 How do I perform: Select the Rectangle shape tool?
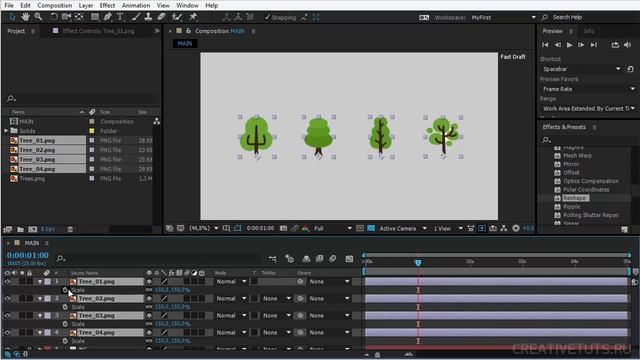pos(95,17)
